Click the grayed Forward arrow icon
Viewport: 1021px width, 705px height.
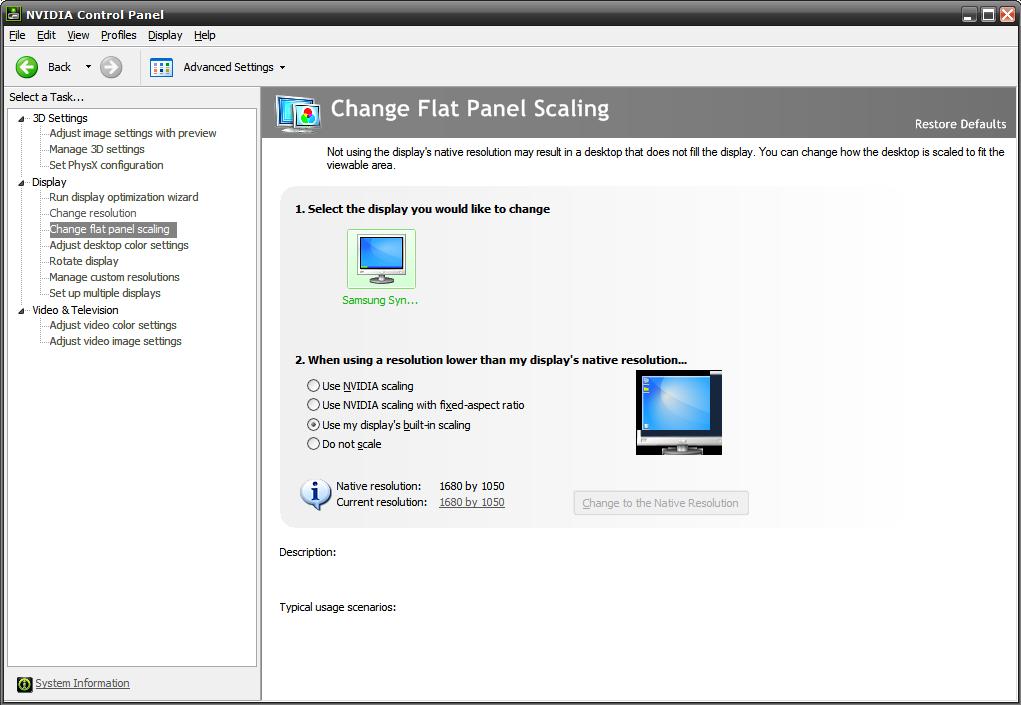111,67
